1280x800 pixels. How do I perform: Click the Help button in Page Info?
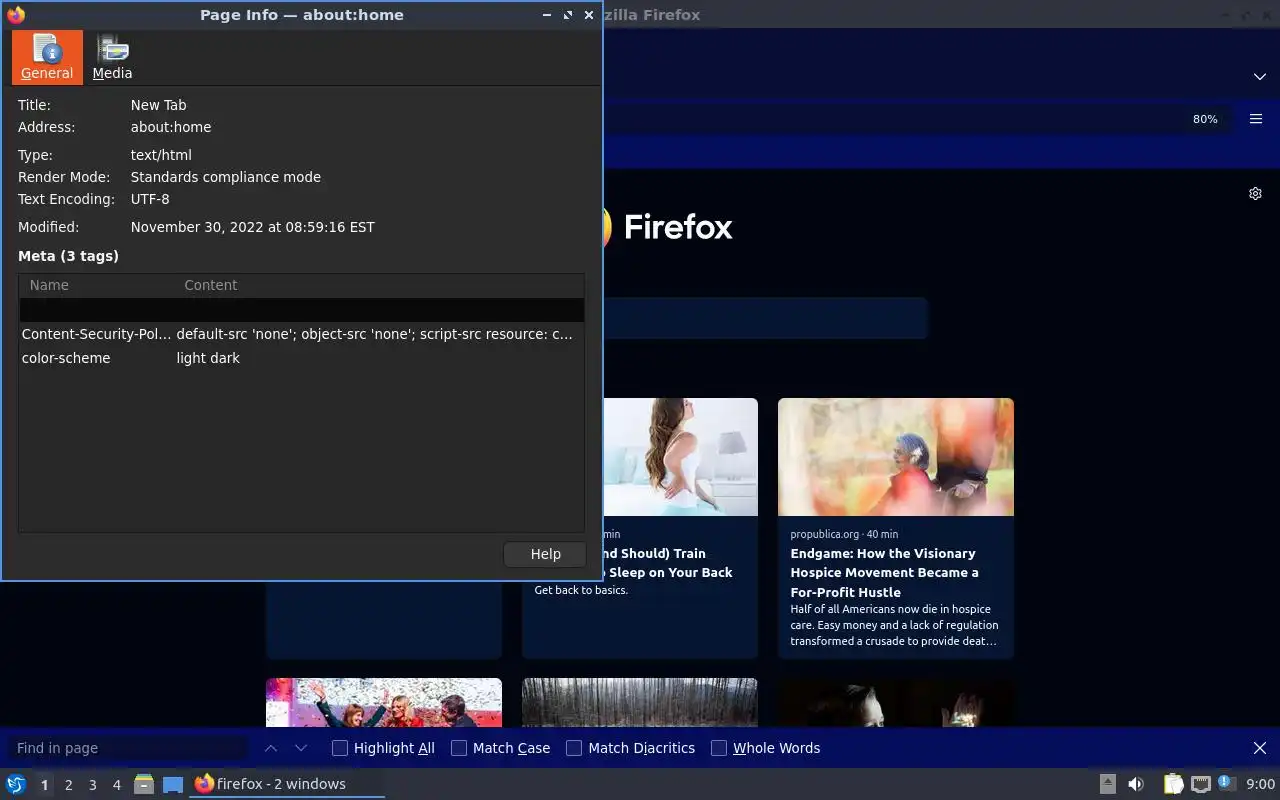coord(545,554)
